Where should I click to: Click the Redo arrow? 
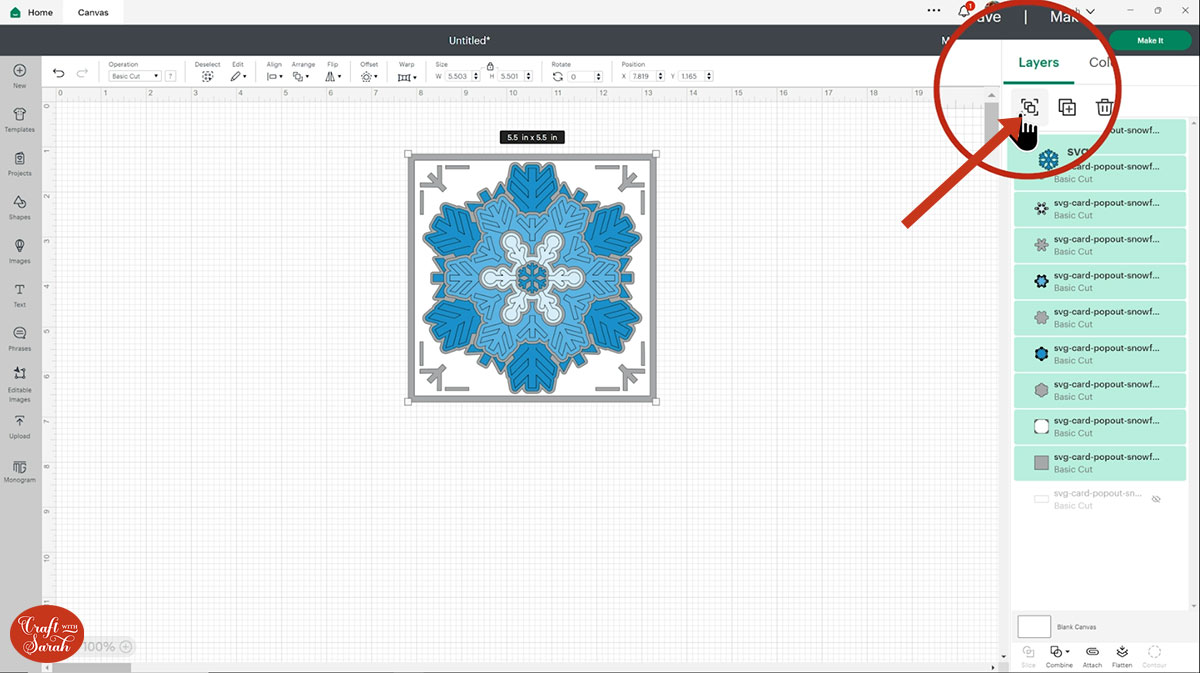(x=82, y=73)
